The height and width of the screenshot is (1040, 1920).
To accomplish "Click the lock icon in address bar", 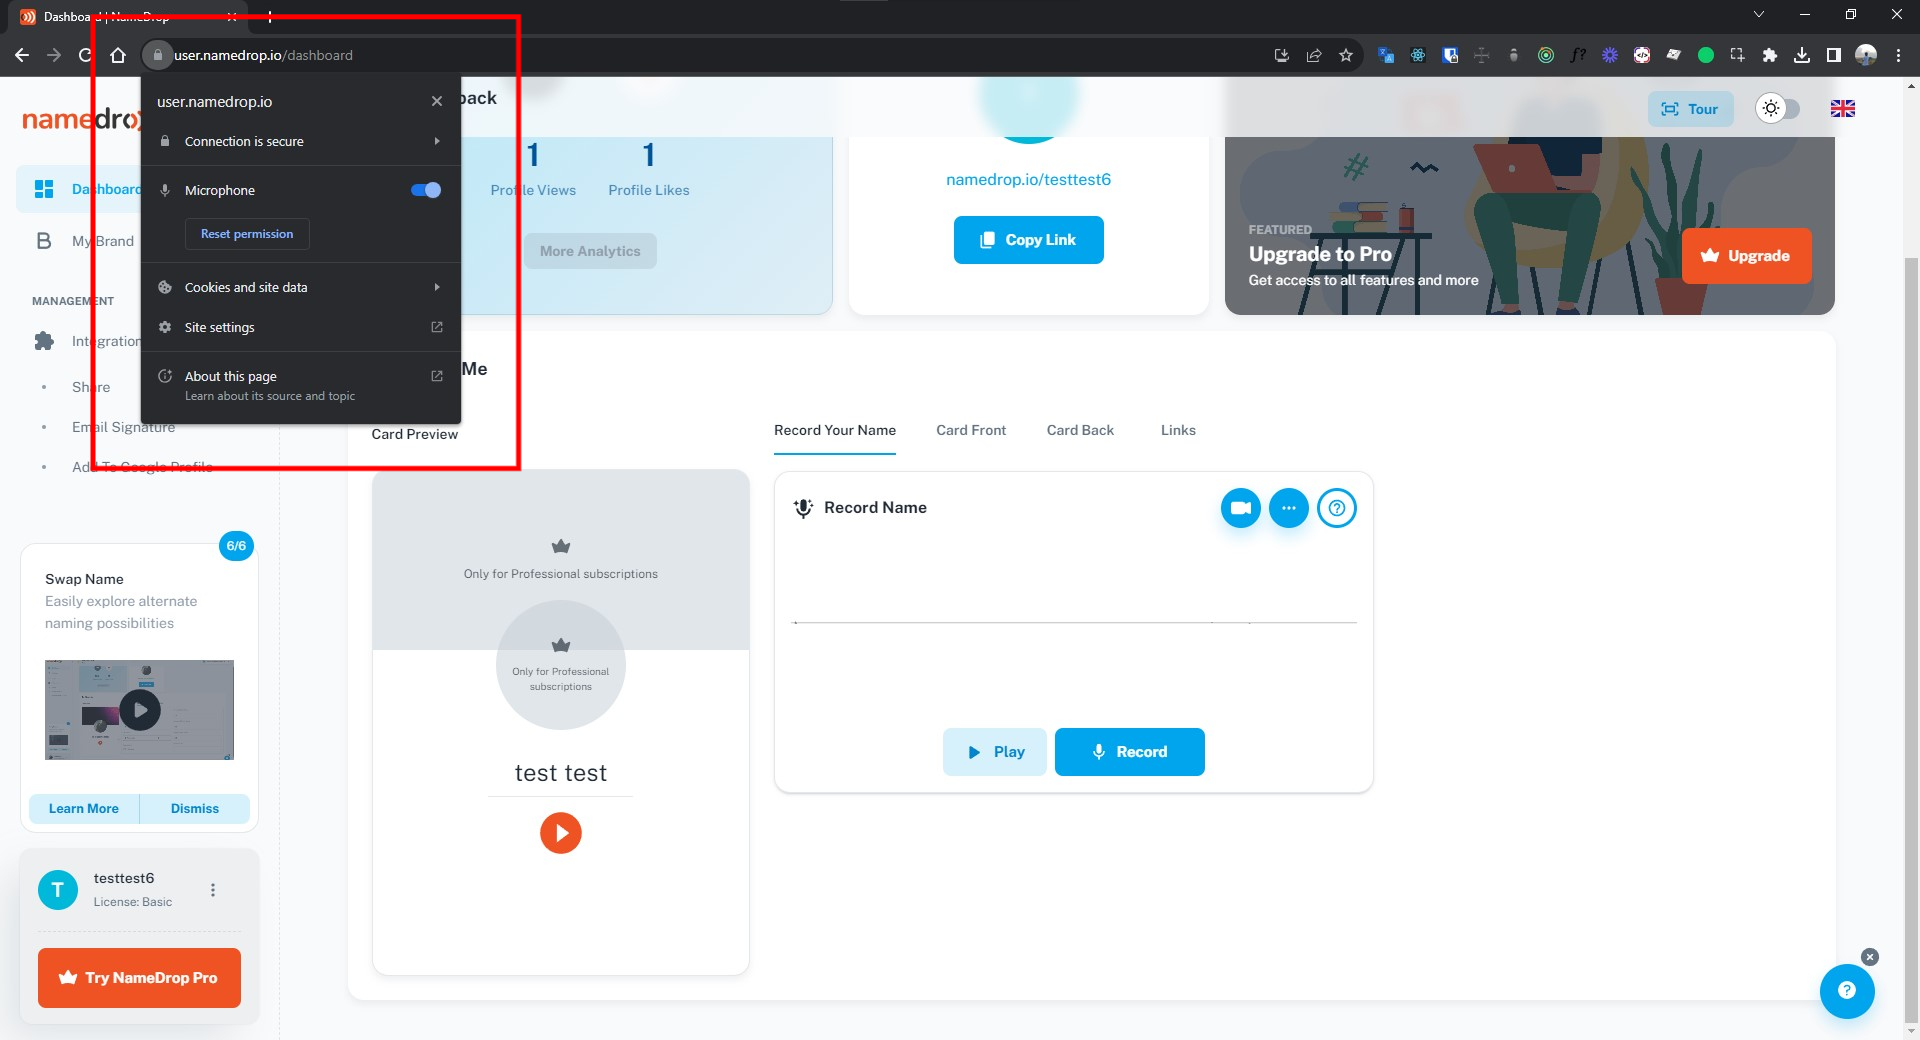I will click(x=157, y=55).
